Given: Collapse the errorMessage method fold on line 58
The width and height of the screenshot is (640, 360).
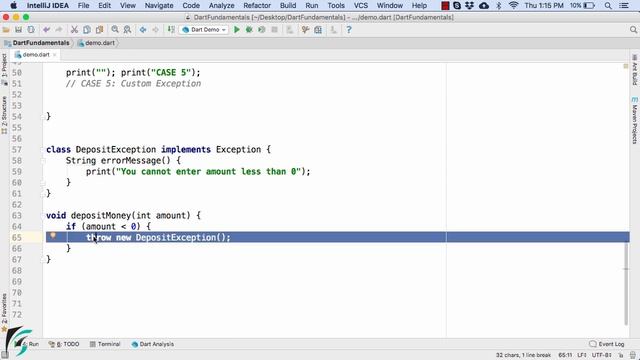Looking at the screenshot, I should tap(43, 160).
